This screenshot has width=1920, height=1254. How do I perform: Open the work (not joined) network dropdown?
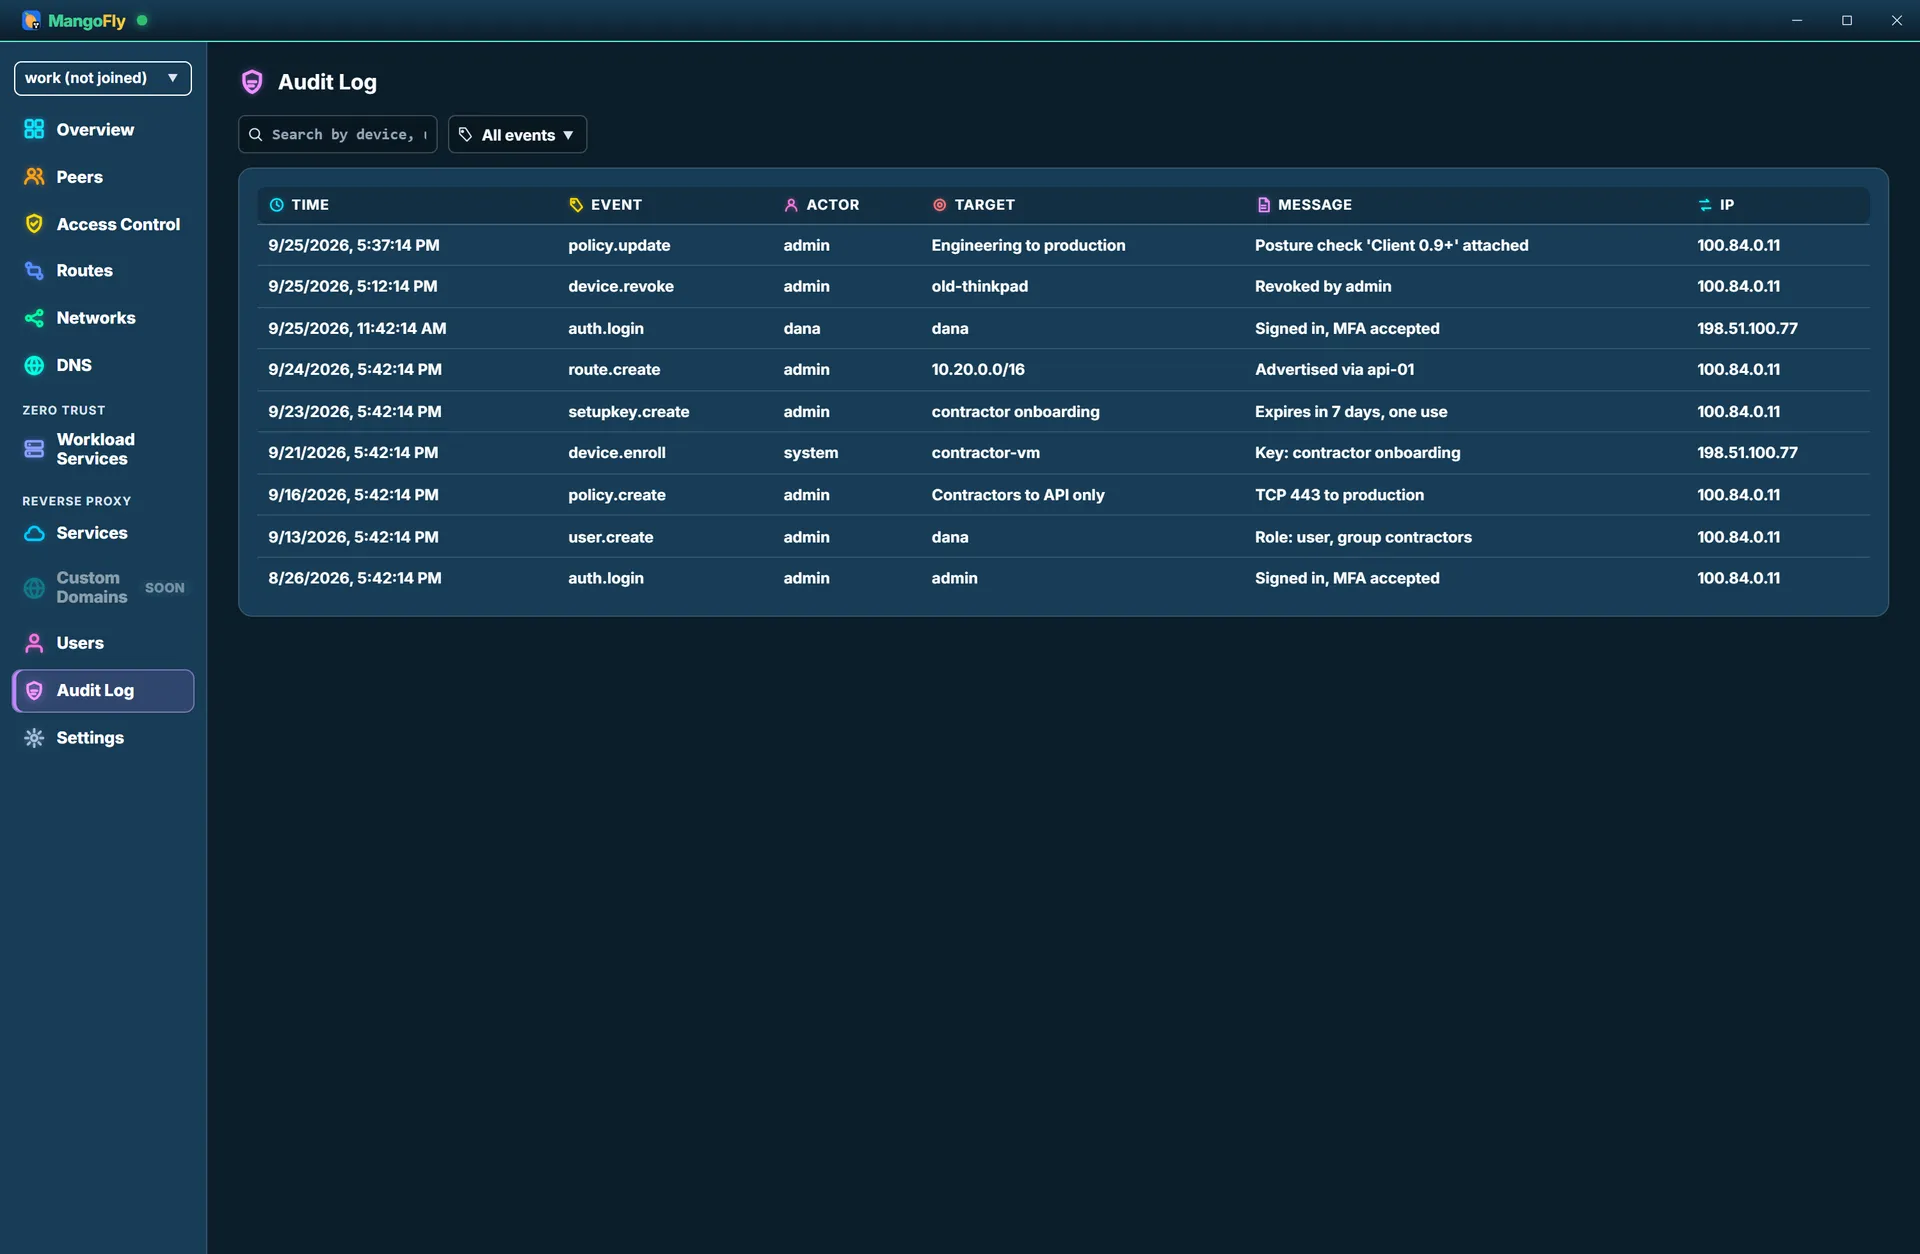pos(103,78)
